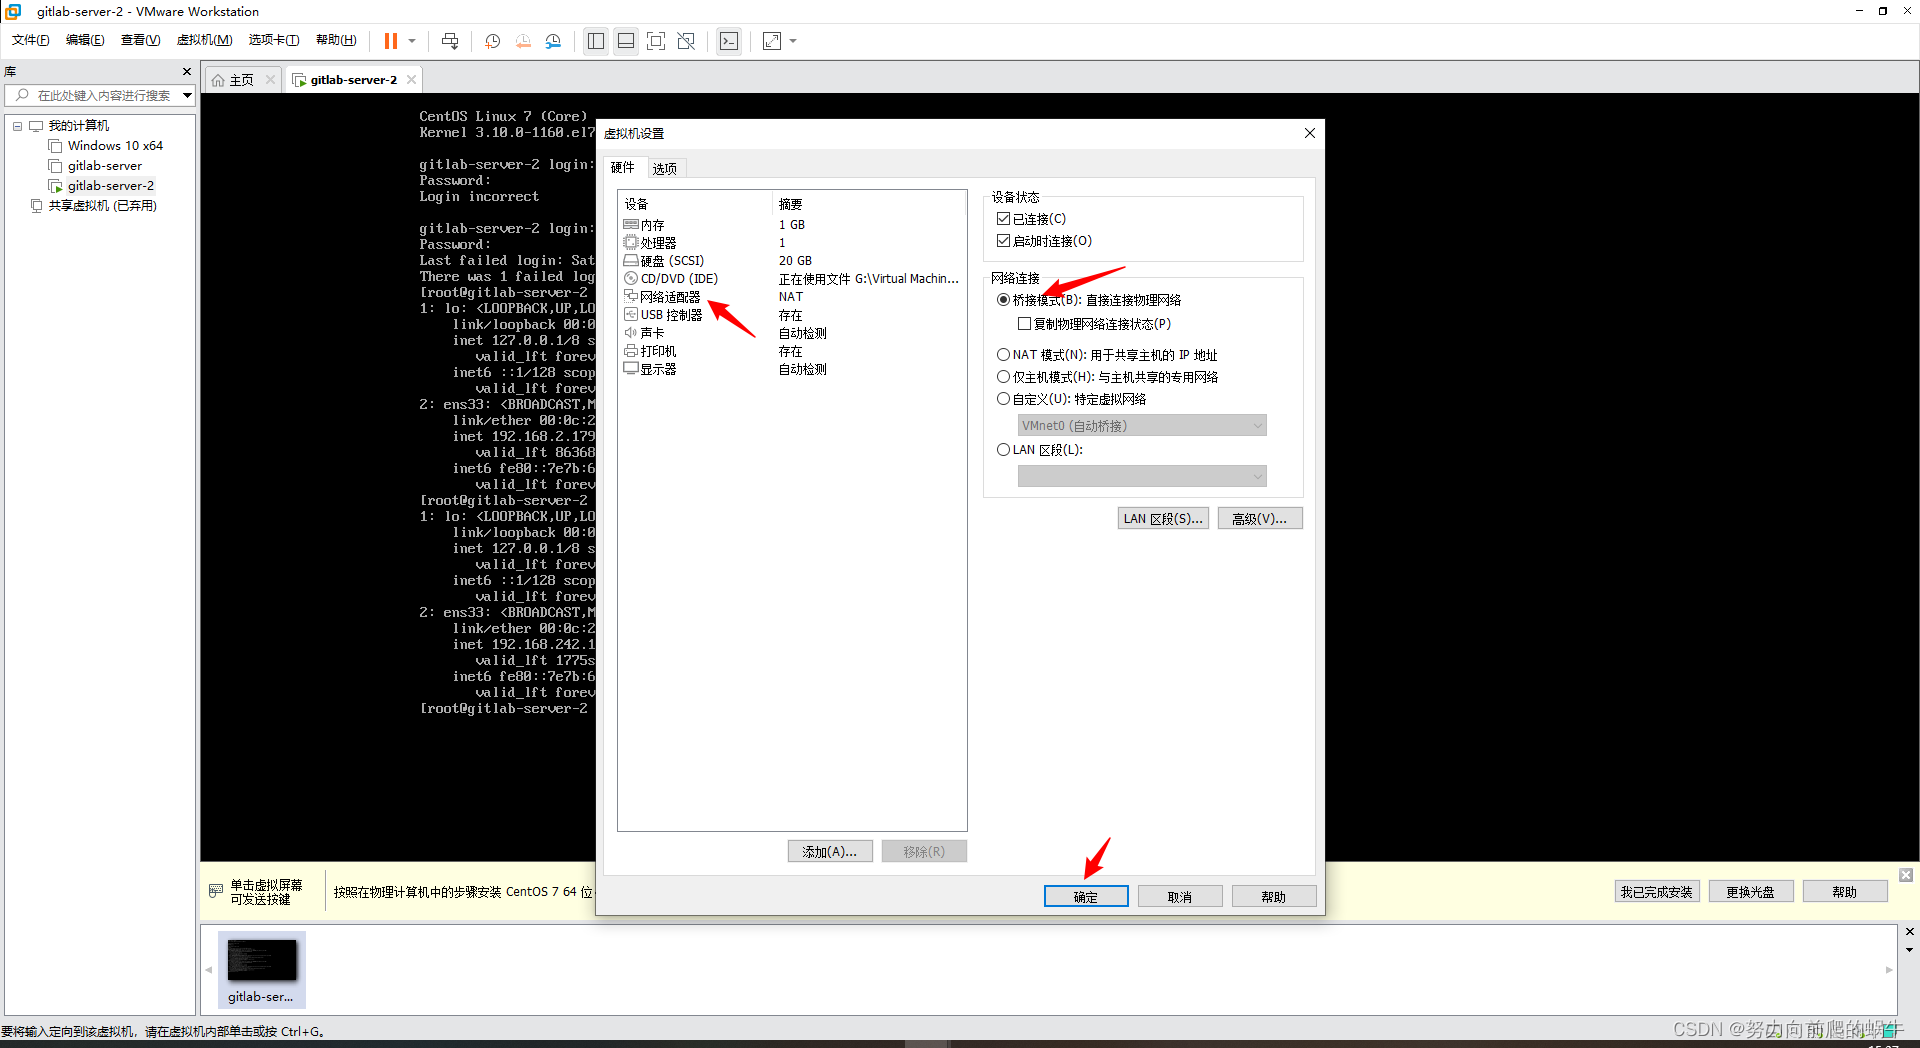Pause the virtual machine using the orange pause icon
The image size is (1920, 1048).
click(x=390, y=41)
